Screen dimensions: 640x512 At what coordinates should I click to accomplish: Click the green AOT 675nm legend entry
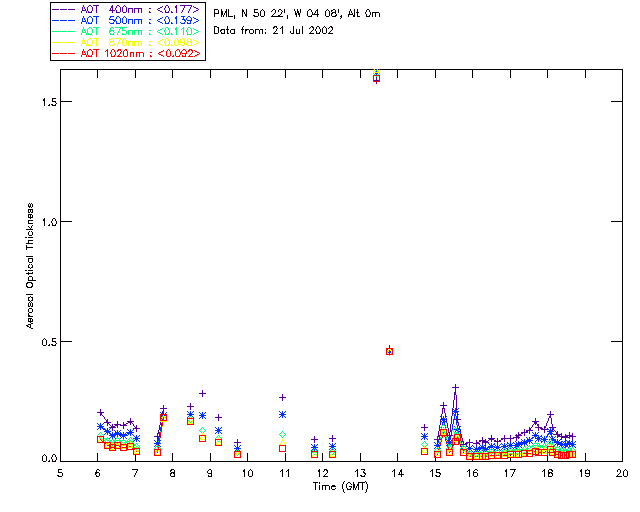pos(128,31)
